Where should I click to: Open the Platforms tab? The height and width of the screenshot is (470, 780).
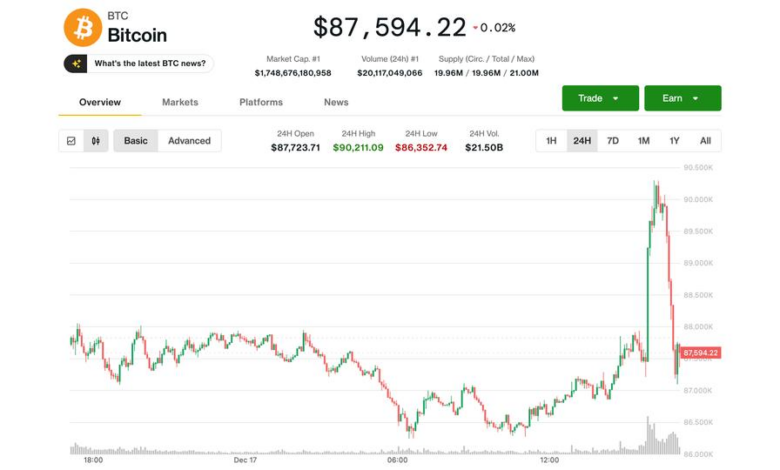(261, 102)
